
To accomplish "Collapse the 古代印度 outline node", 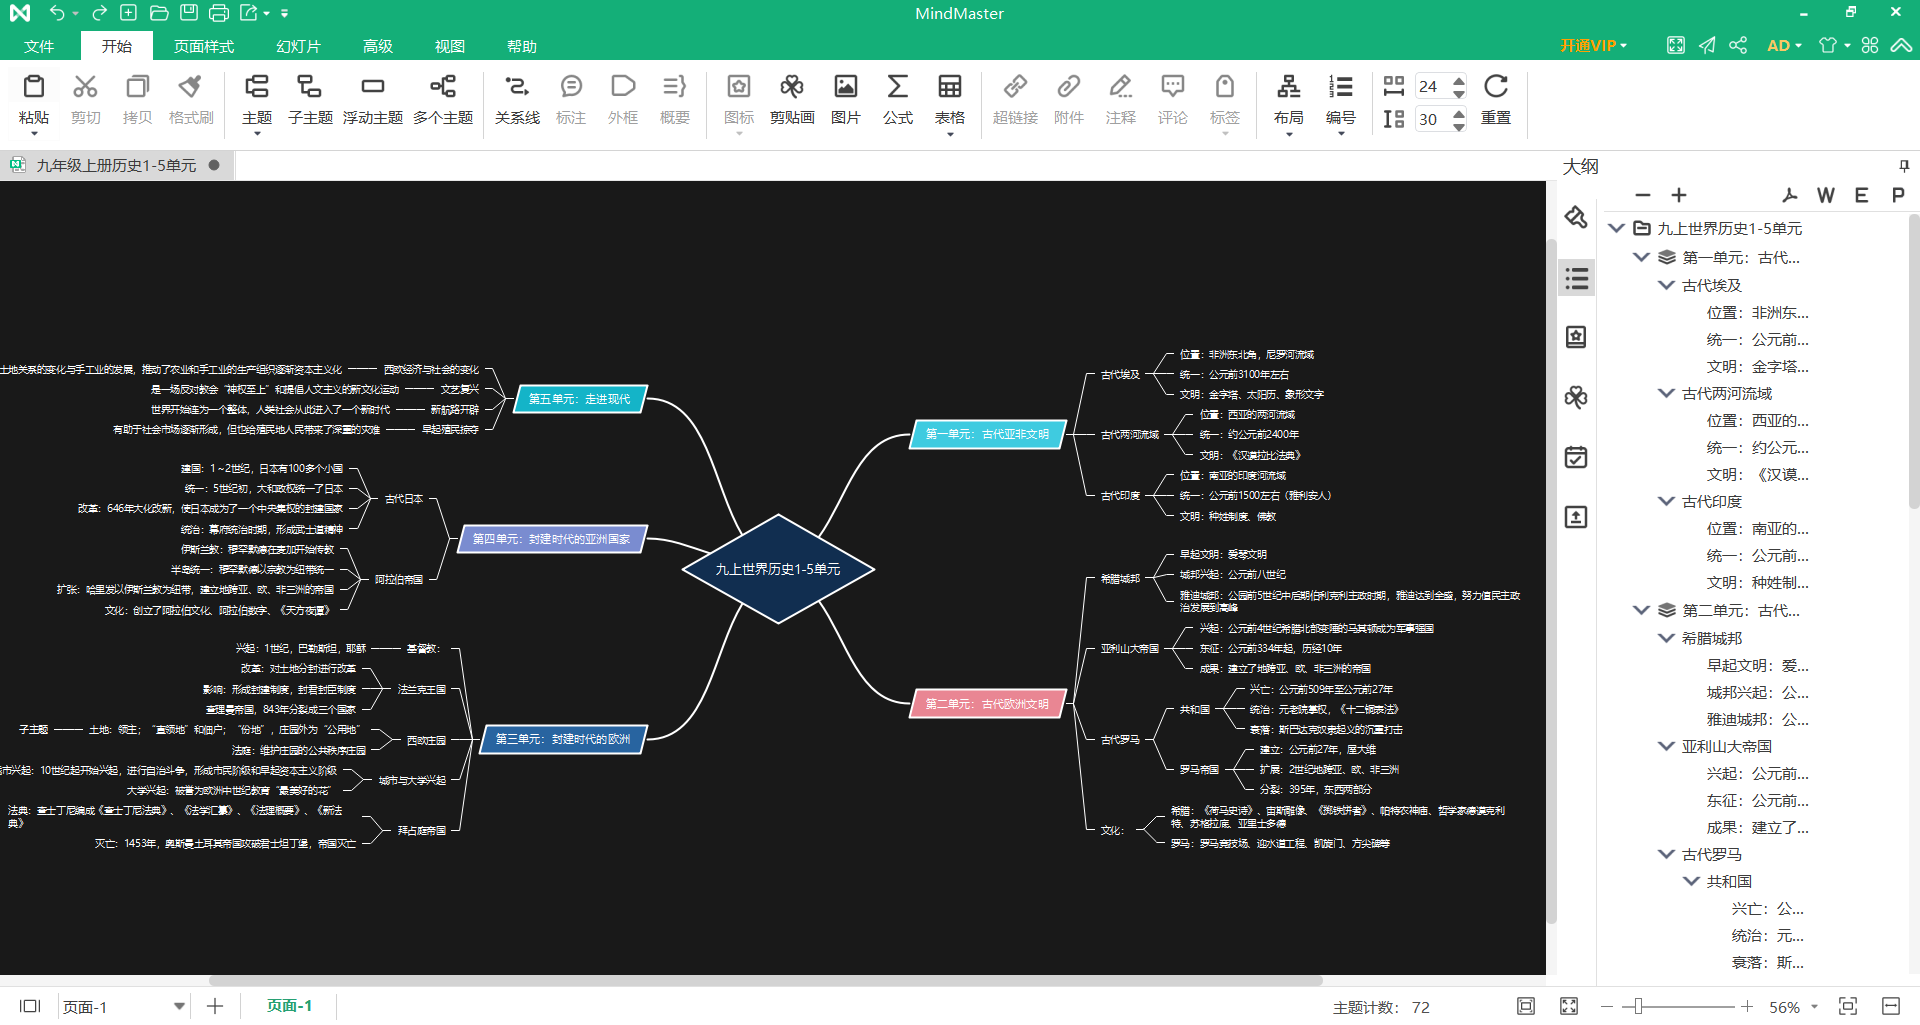I will click(1666, 501).
